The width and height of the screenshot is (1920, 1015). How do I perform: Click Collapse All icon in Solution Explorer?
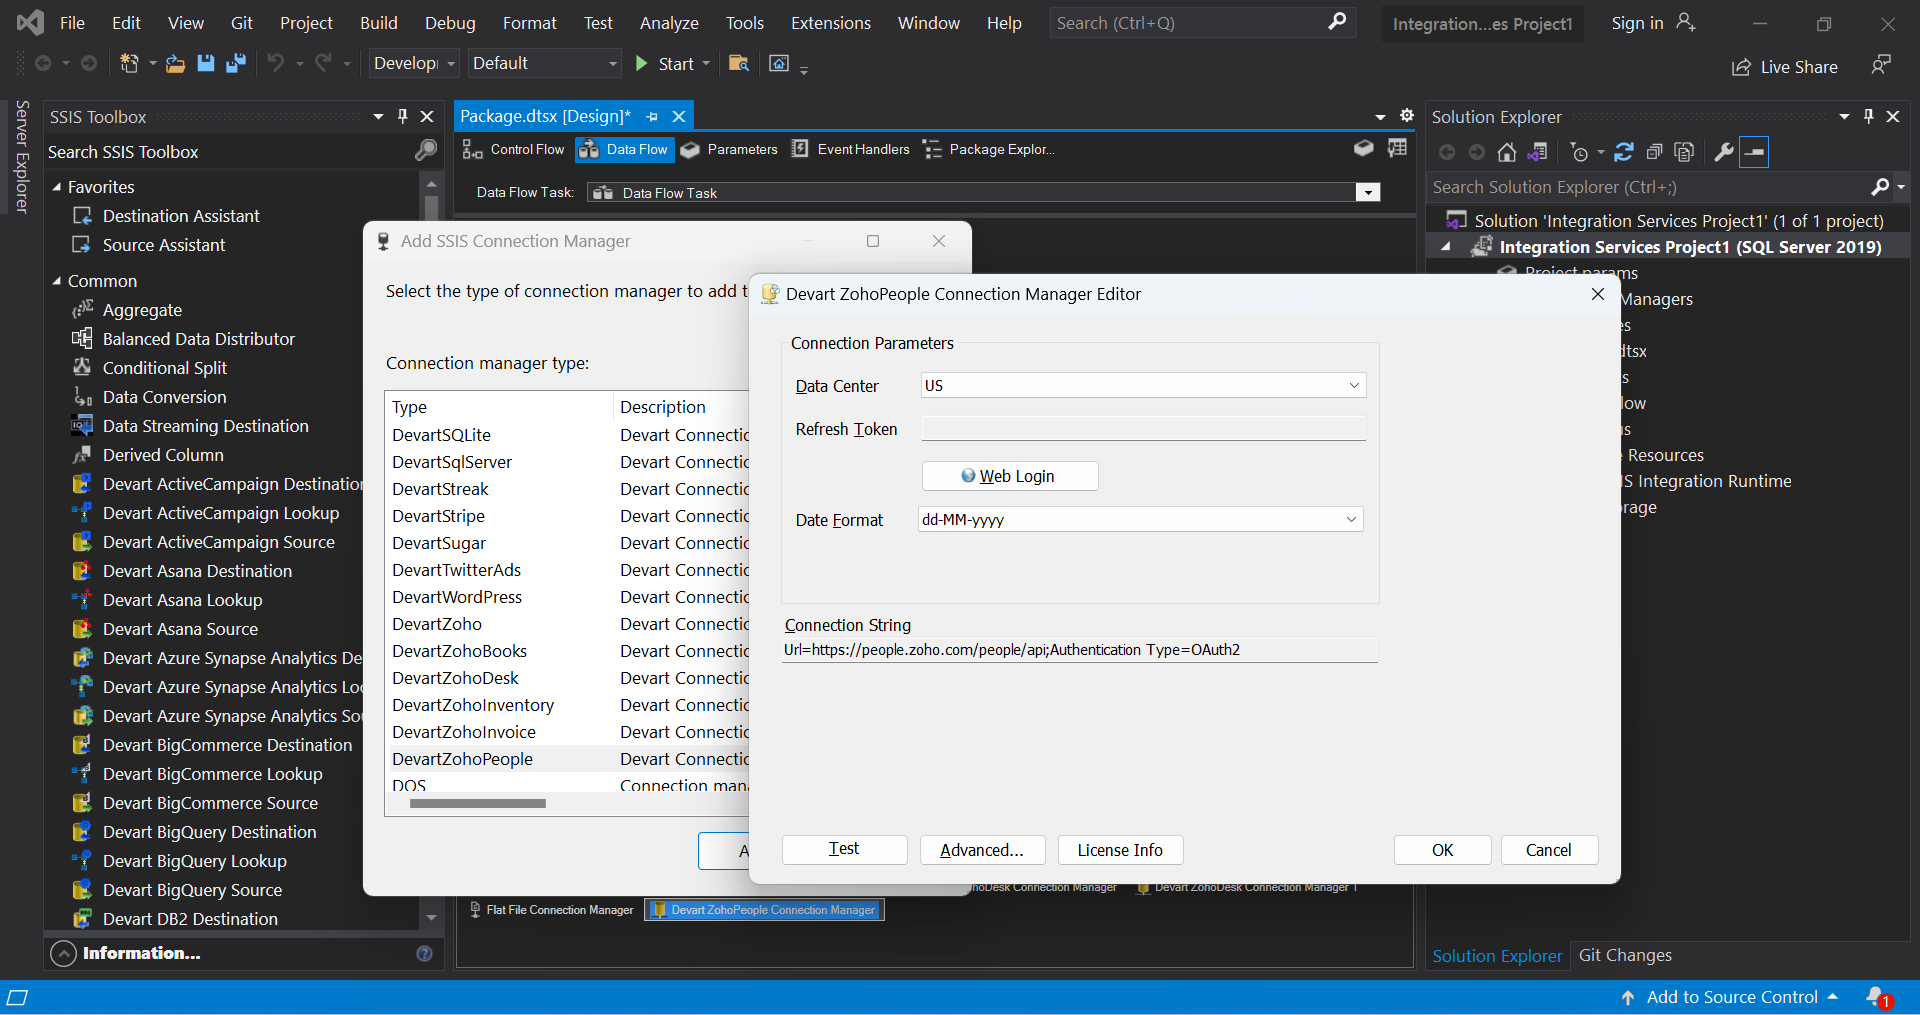pyautogui.click(x=1654, y=152)
